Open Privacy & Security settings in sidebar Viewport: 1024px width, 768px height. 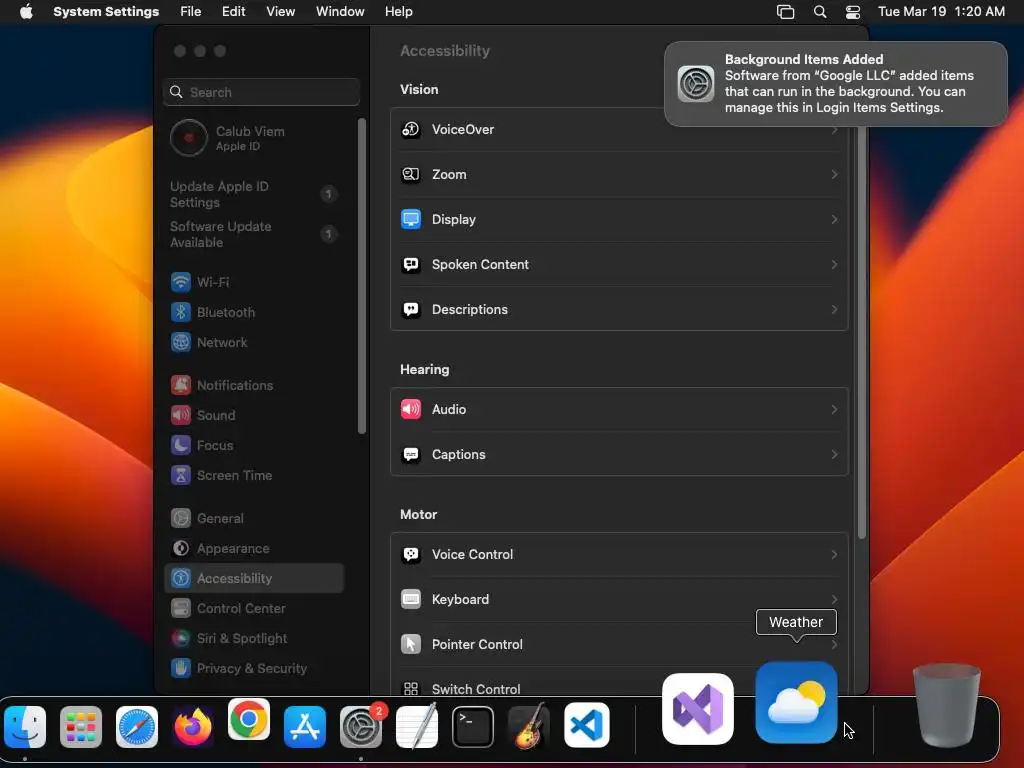(253, 669)
